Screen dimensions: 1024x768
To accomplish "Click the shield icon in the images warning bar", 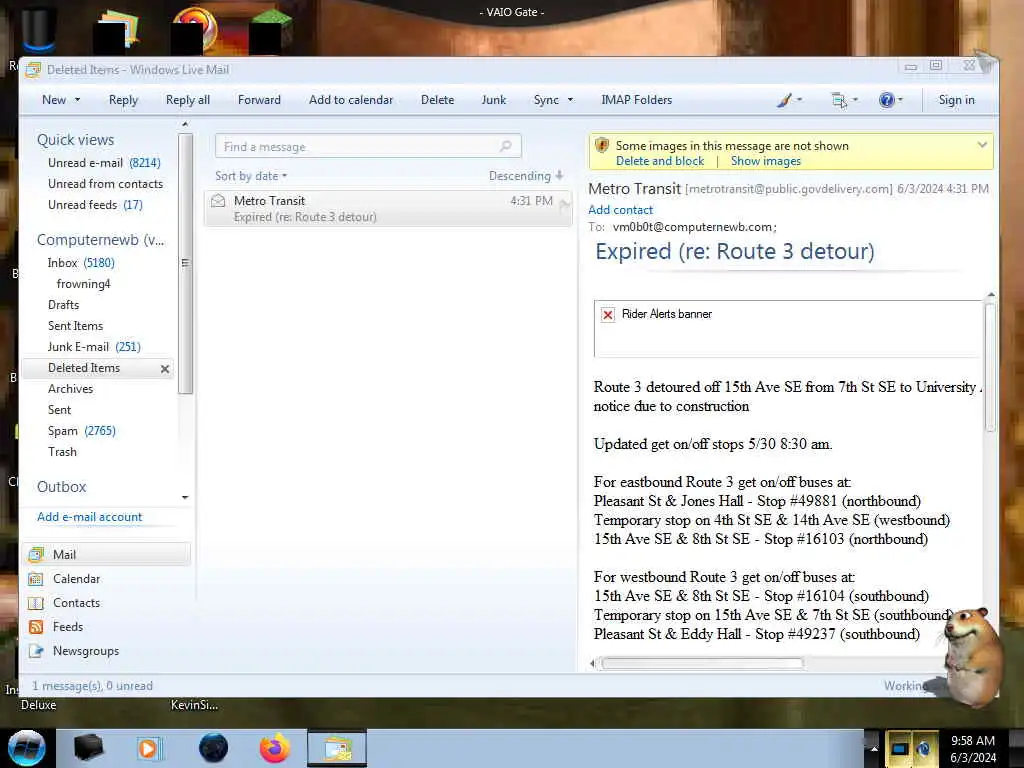I will tap(602, 146).
